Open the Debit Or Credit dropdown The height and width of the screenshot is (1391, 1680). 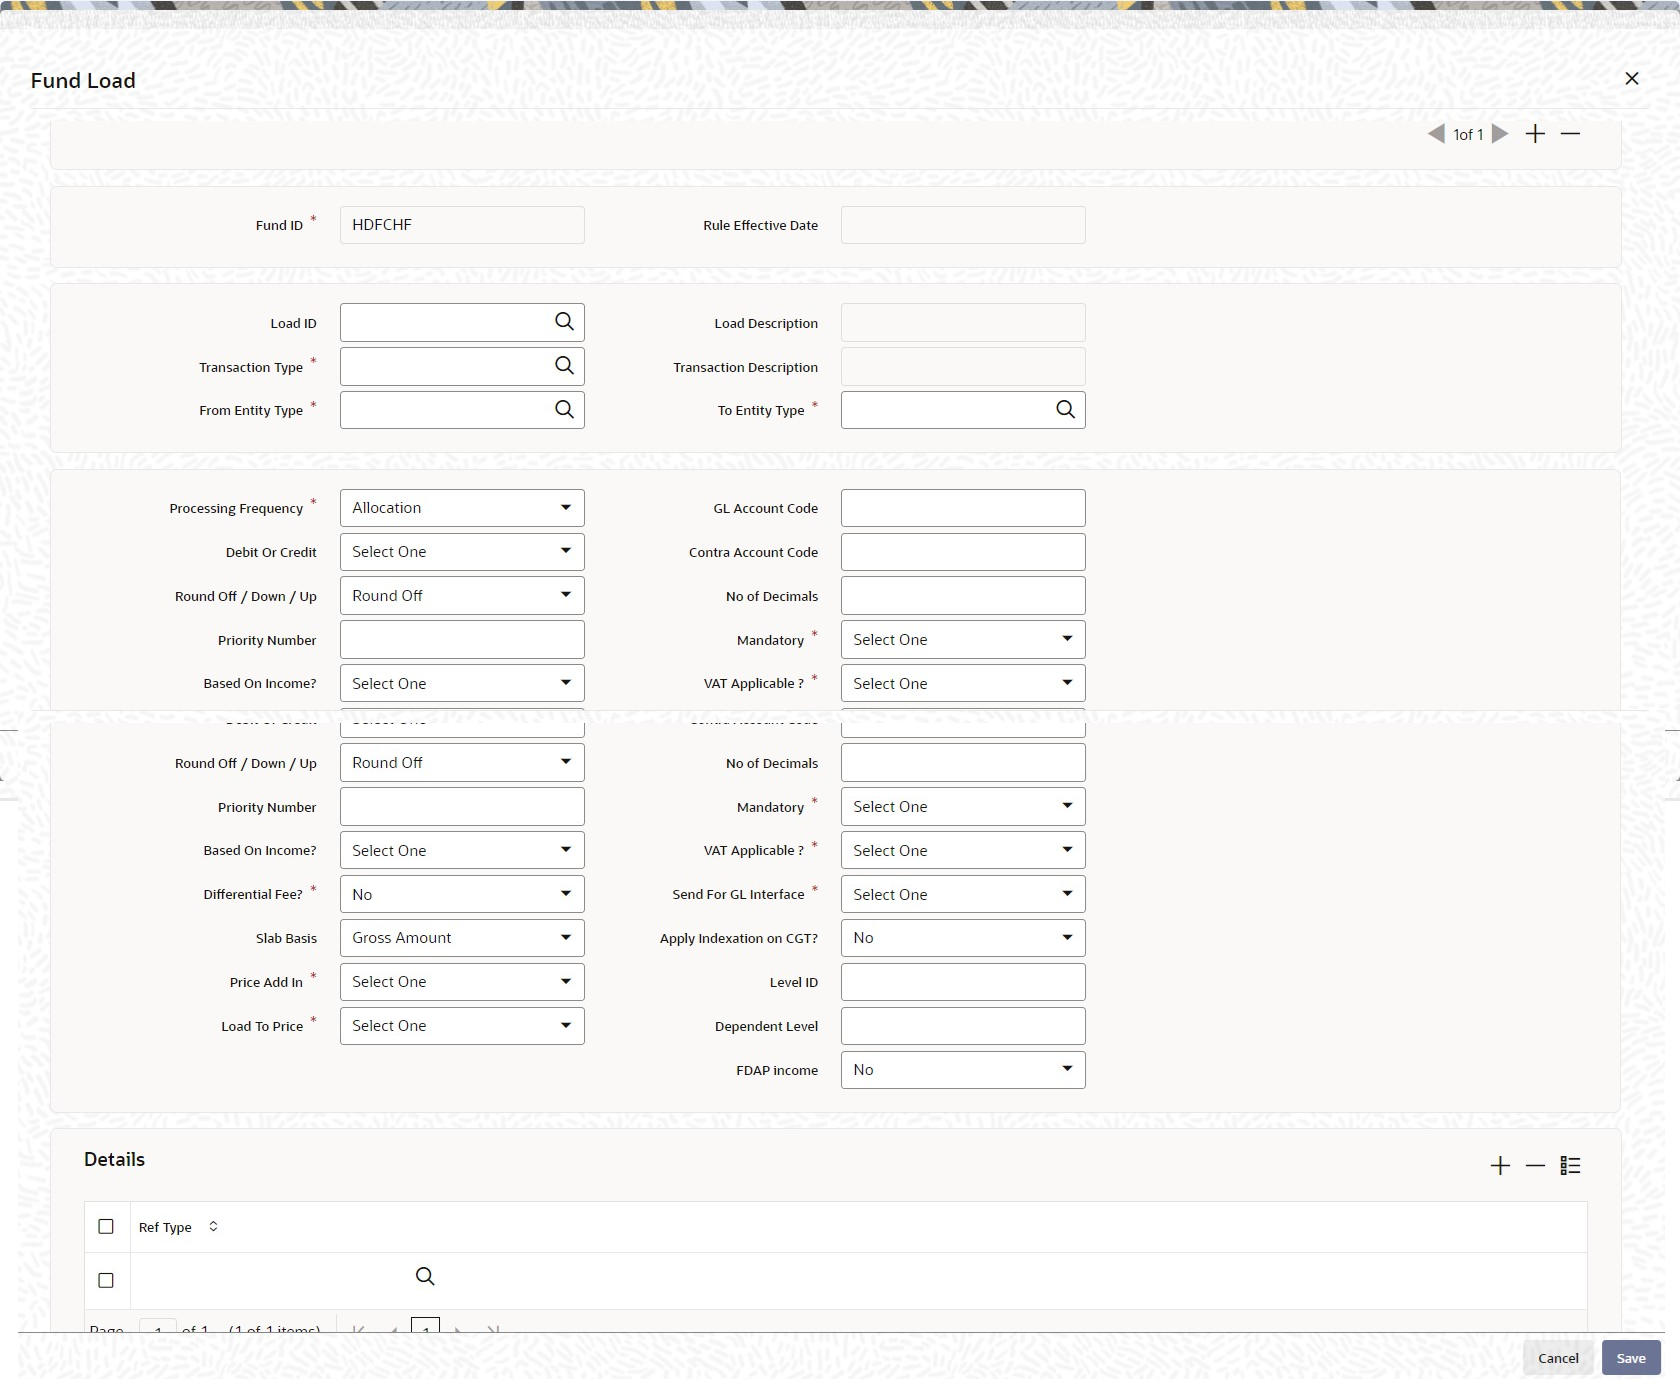462,552
